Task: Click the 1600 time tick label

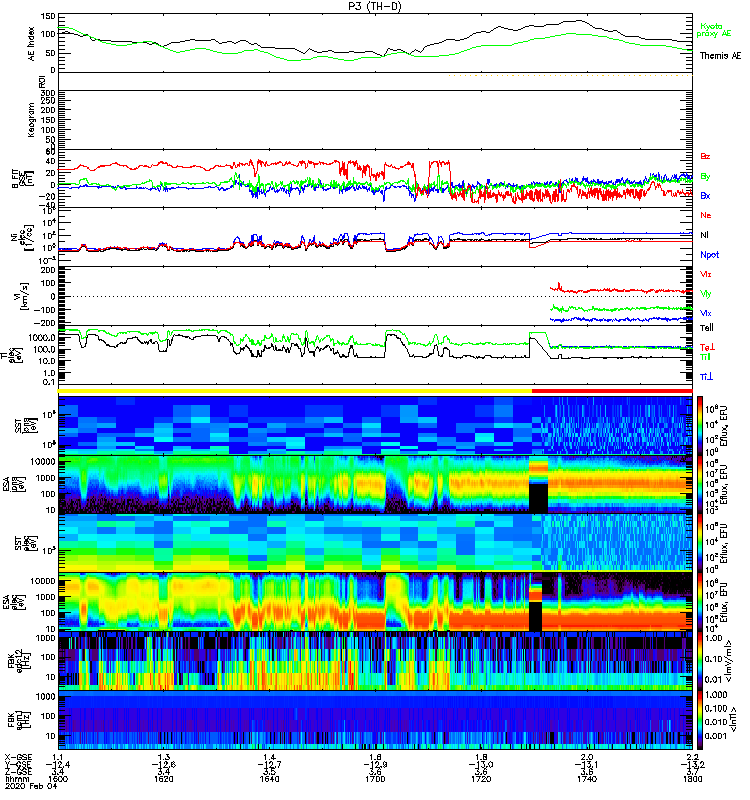Action: (x=58, y=779)
